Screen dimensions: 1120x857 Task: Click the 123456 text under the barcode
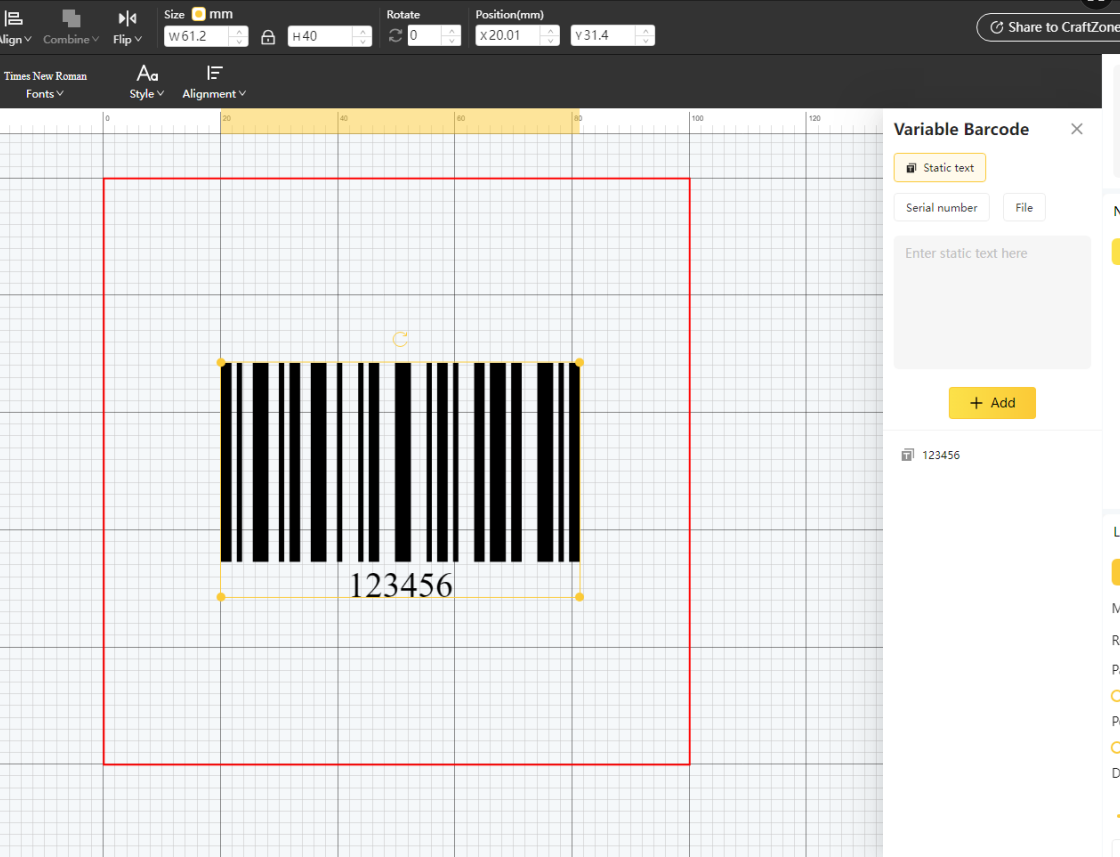point(401,586)
